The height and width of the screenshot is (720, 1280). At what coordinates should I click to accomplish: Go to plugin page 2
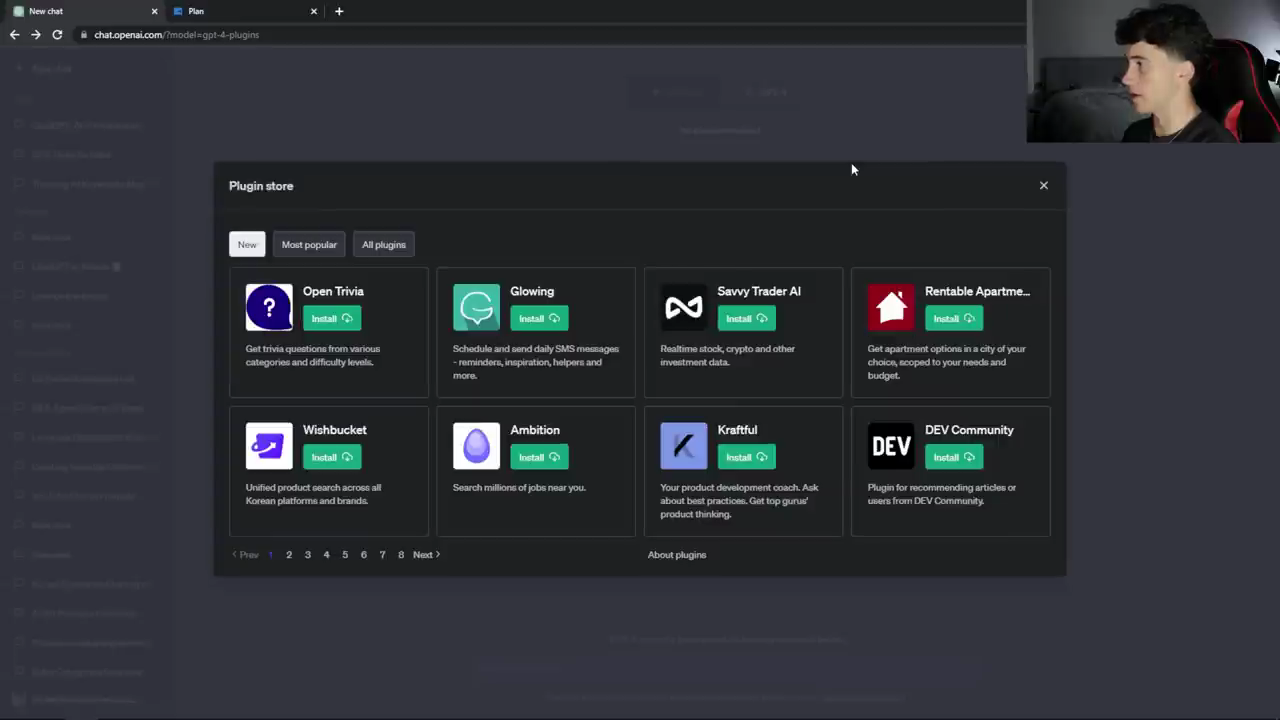point(289,555)
